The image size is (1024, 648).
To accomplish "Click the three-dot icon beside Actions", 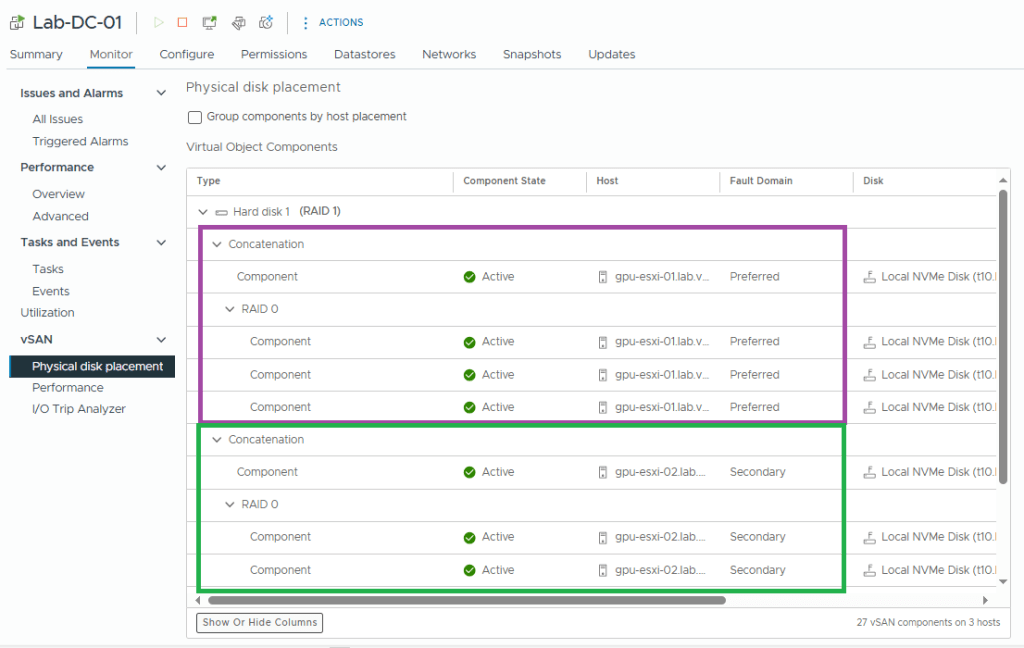I will tap(306, 22).
